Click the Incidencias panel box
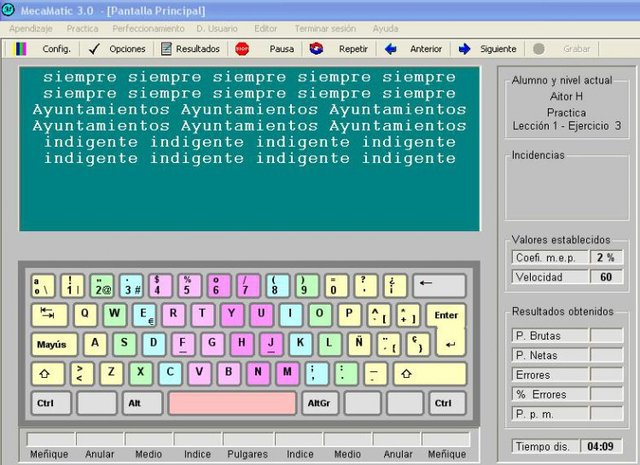Image resolution: width=640 pixels, height=465 pixels. [x=567, y=188]
